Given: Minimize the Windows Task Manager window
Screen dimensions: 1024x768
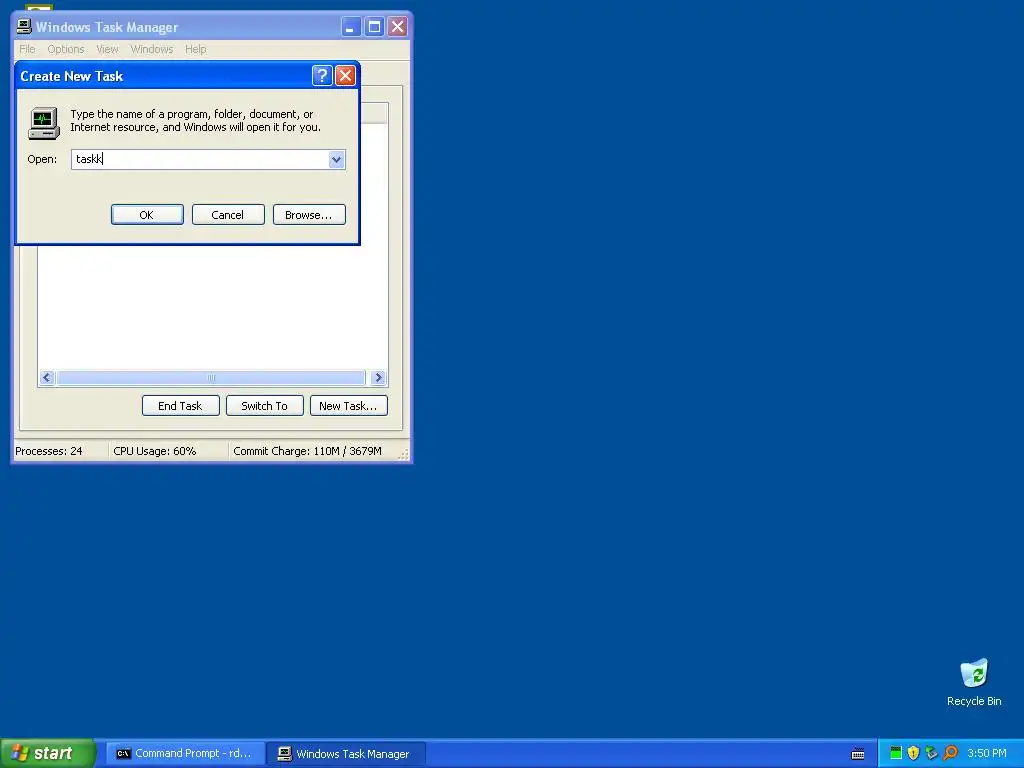Looking at the screenshot, I should (x=351, y=27).
